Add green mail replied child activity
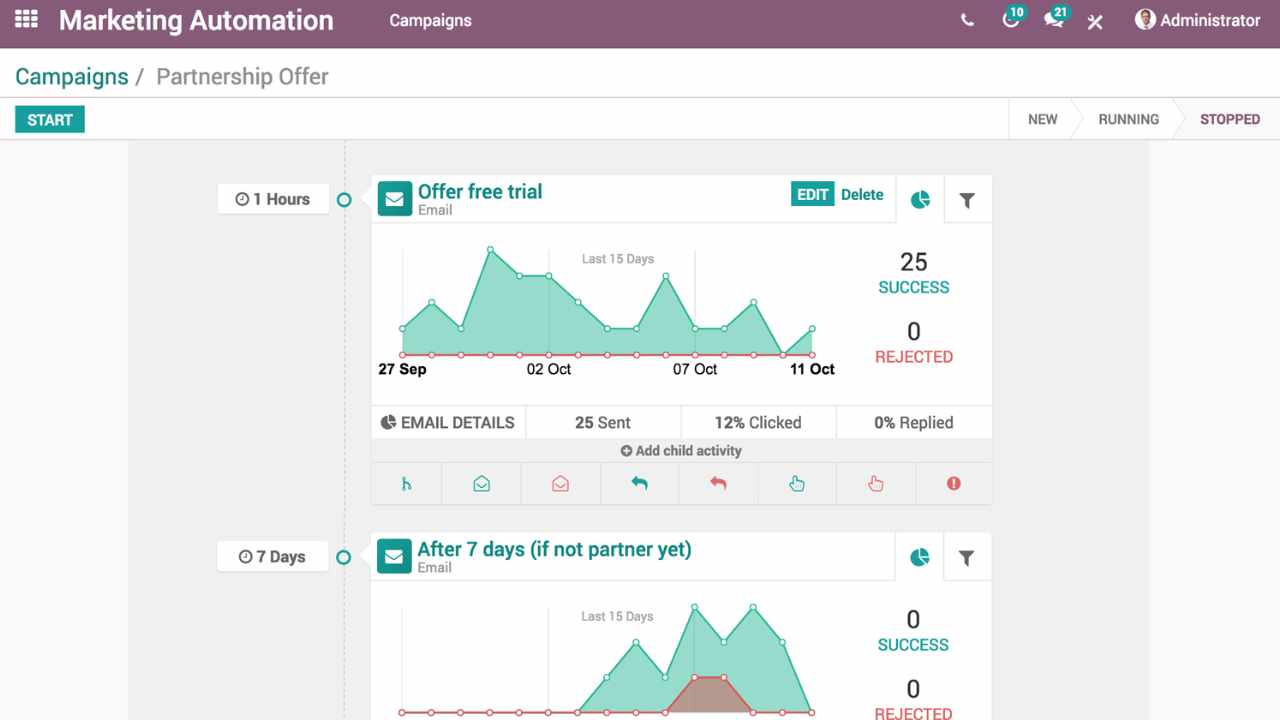Screen dimensions: 1280x720 tap(639, 484)
